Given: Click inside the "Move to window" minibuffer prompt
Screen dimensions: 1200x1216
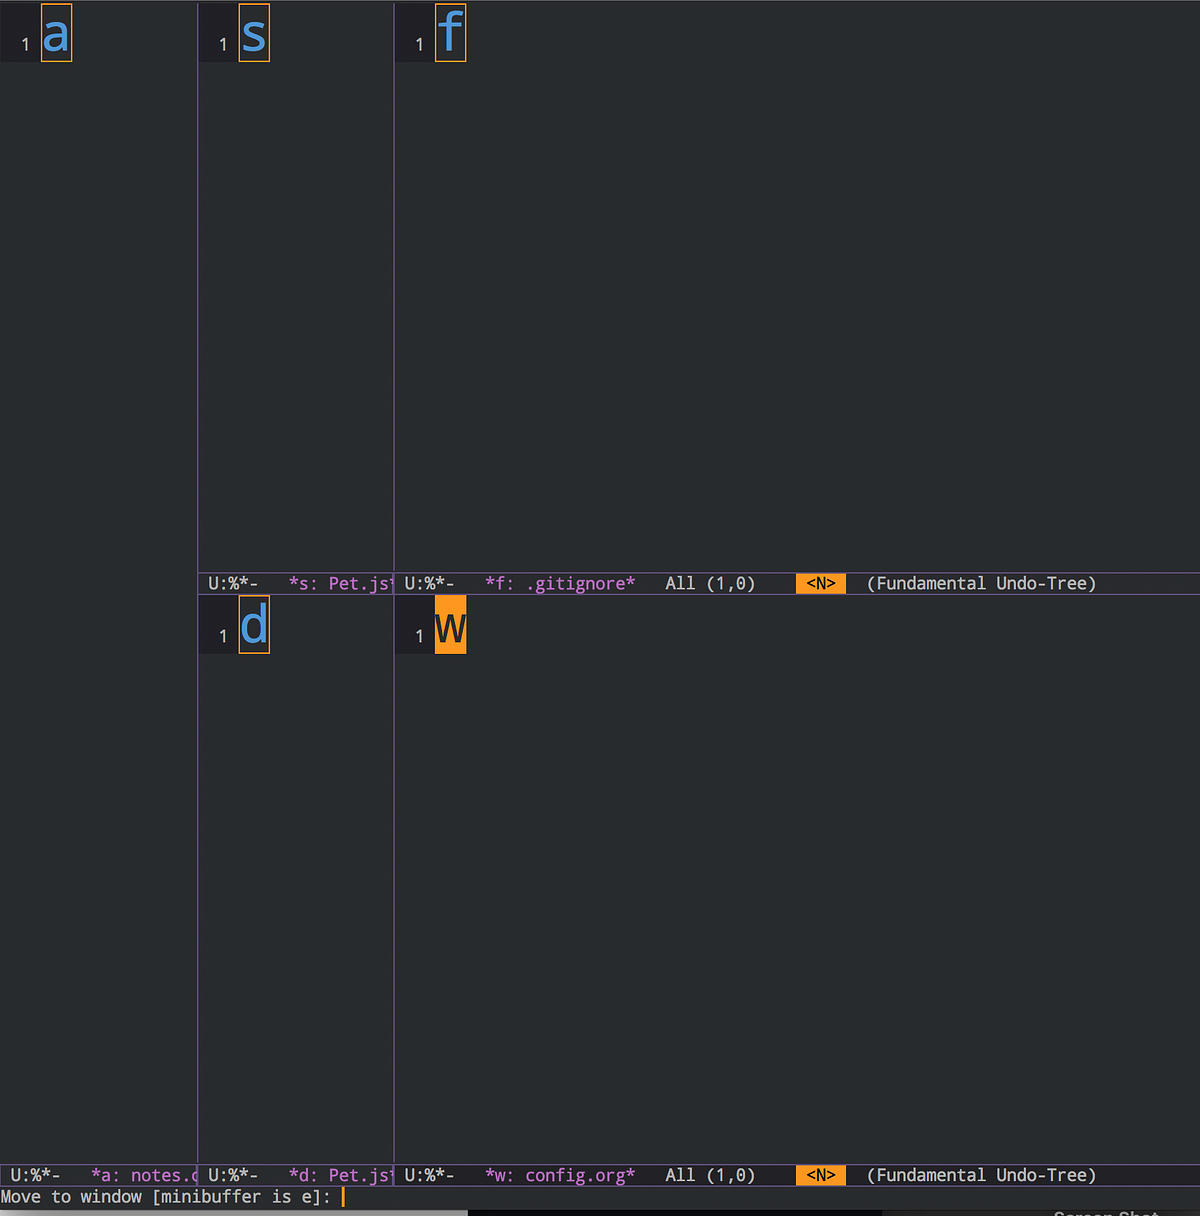Looking at the screenshot, I should pos(170,1196).
